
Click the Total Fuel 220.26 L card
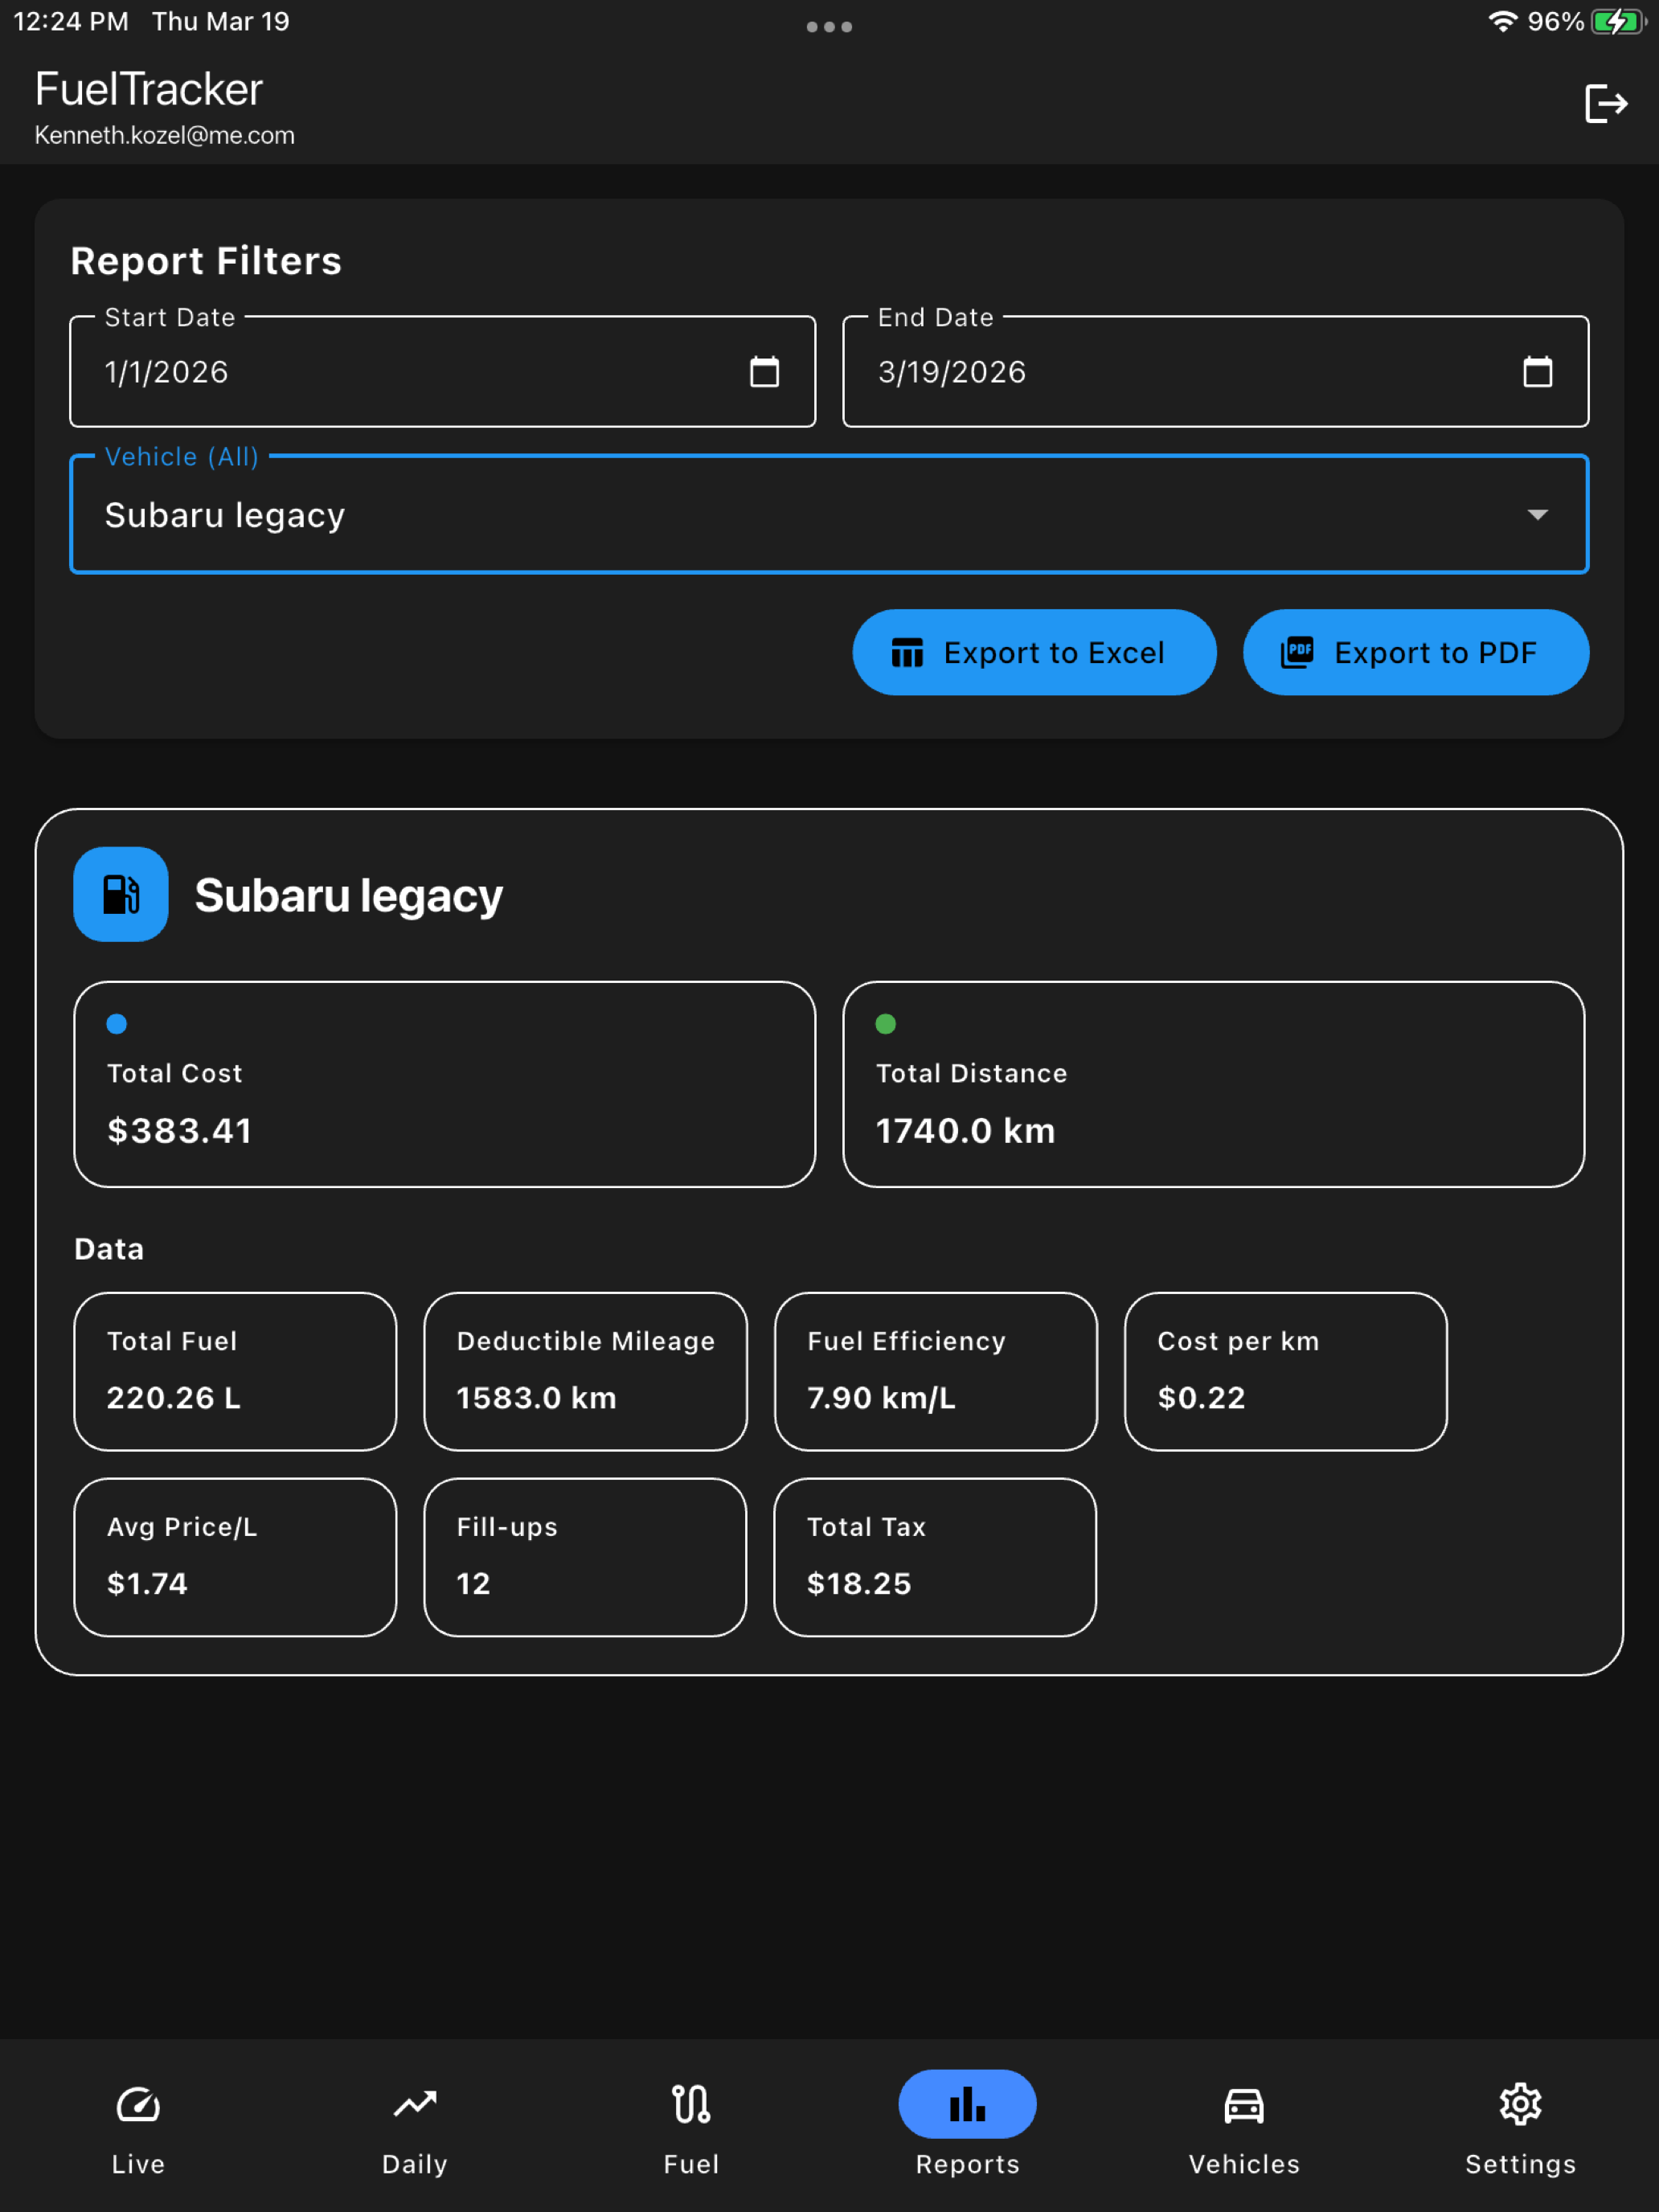coord(235,1371)
